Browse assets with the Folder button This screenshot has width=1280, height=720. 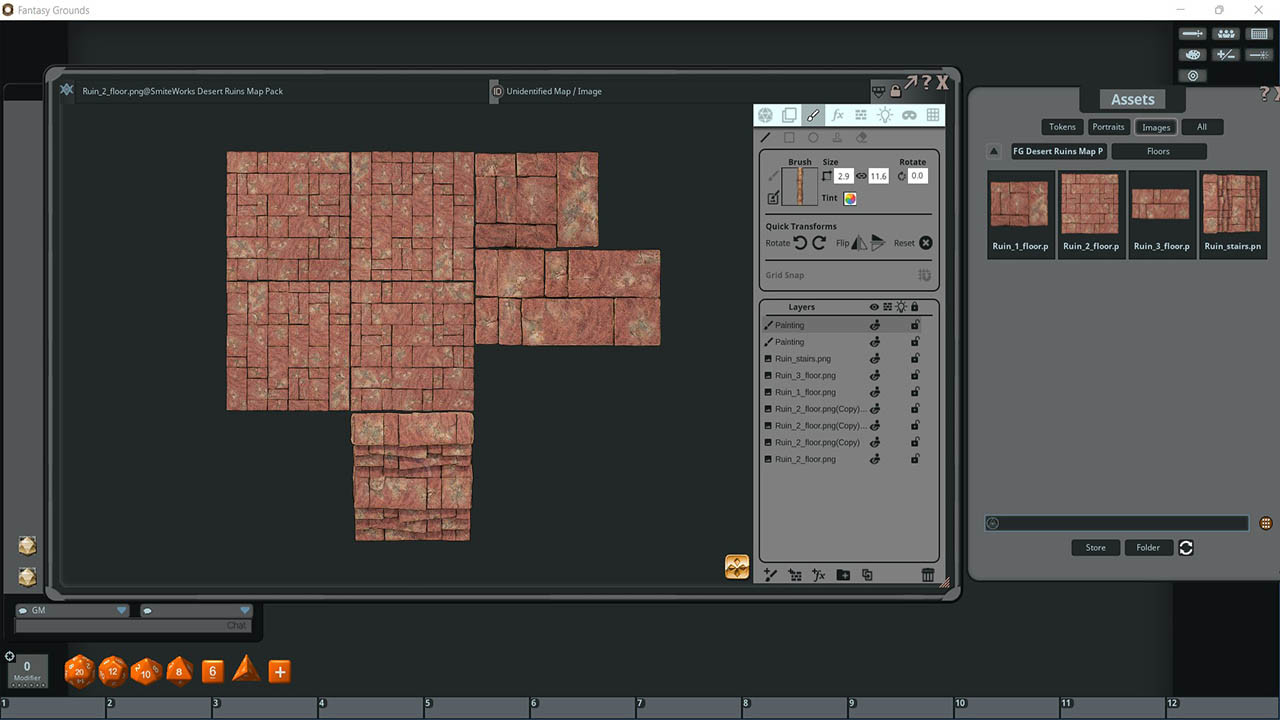coord(1148,547)
